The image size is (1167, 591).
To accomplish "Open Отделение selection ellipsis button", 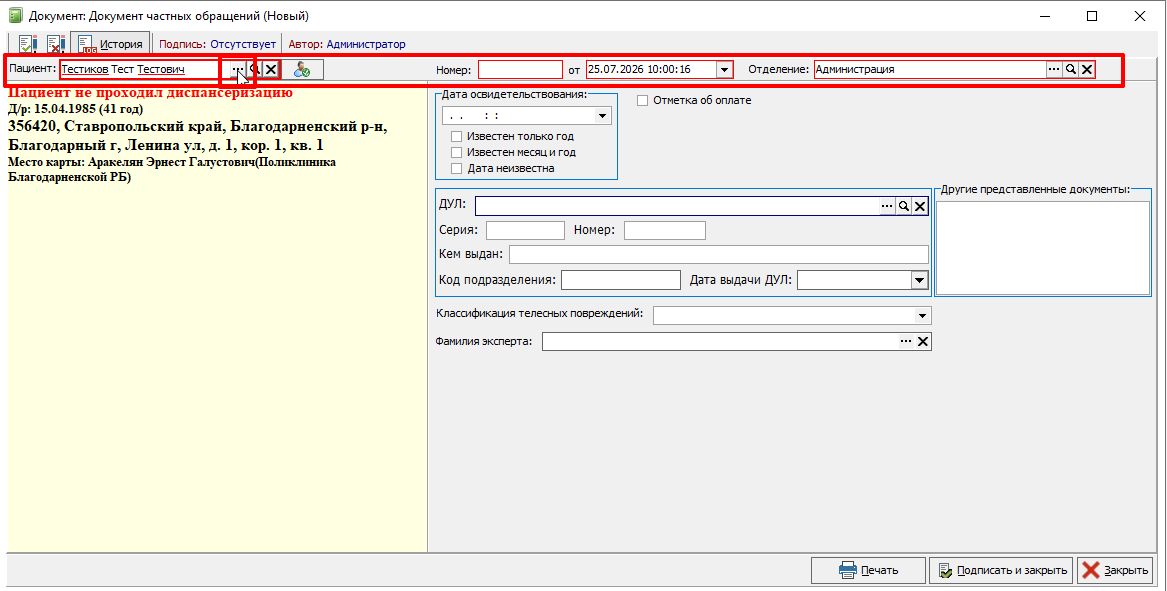I will tap(1054, 69).
